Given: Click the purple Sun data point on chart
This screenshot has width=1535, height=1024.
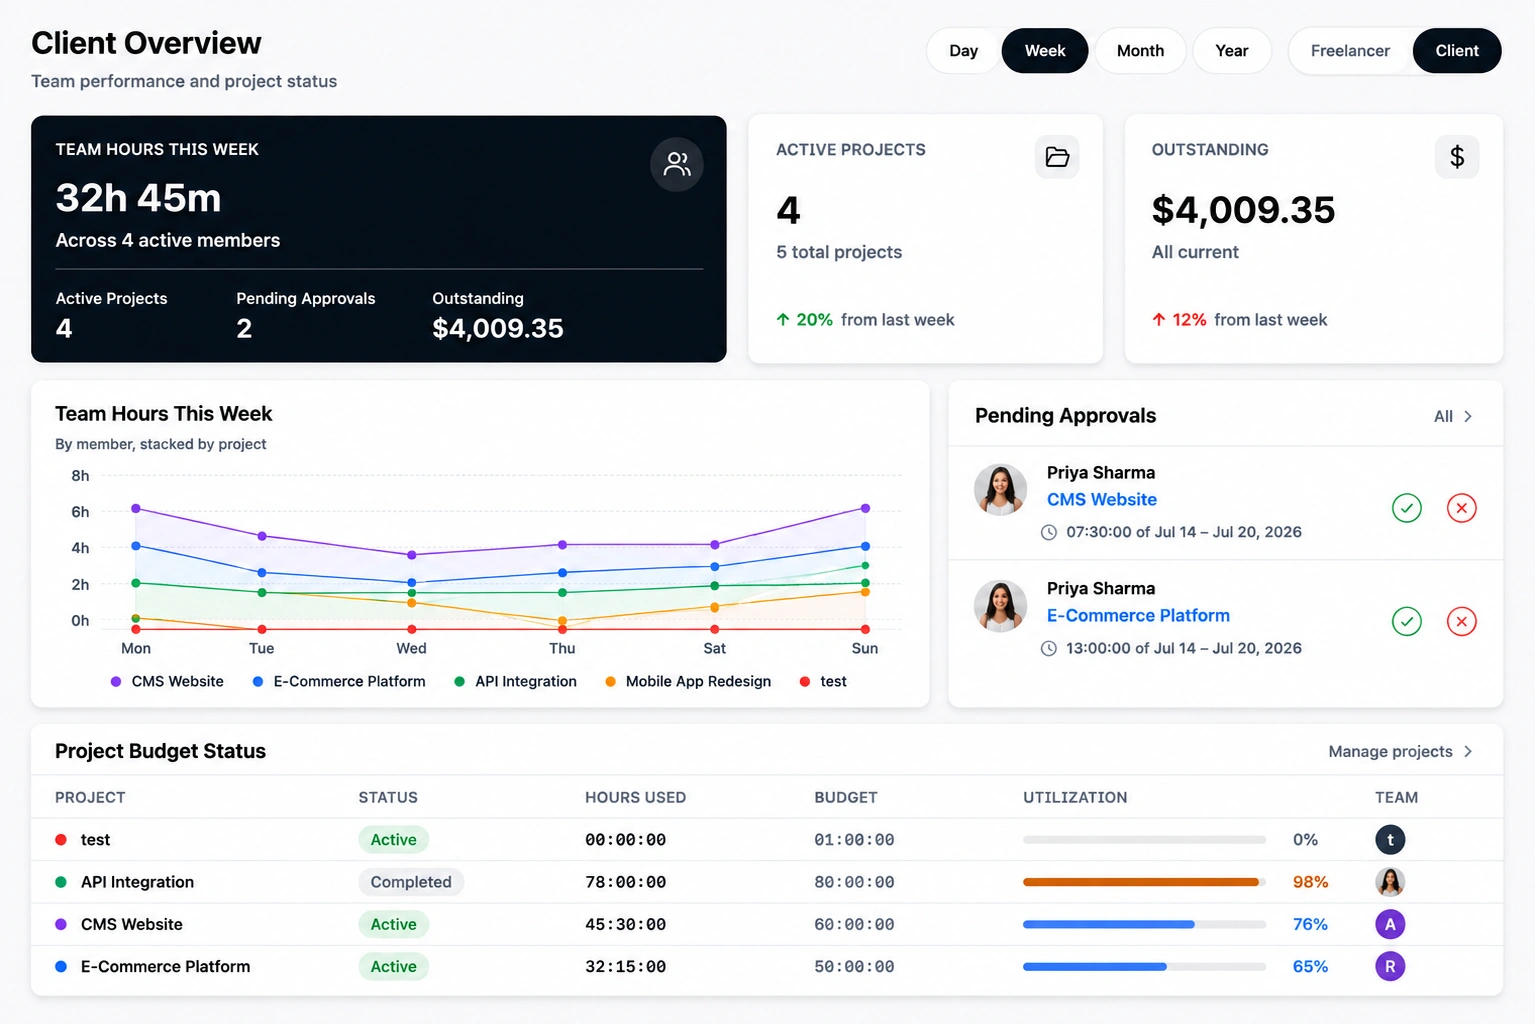Looking at the screenshot, I should 865,508.
